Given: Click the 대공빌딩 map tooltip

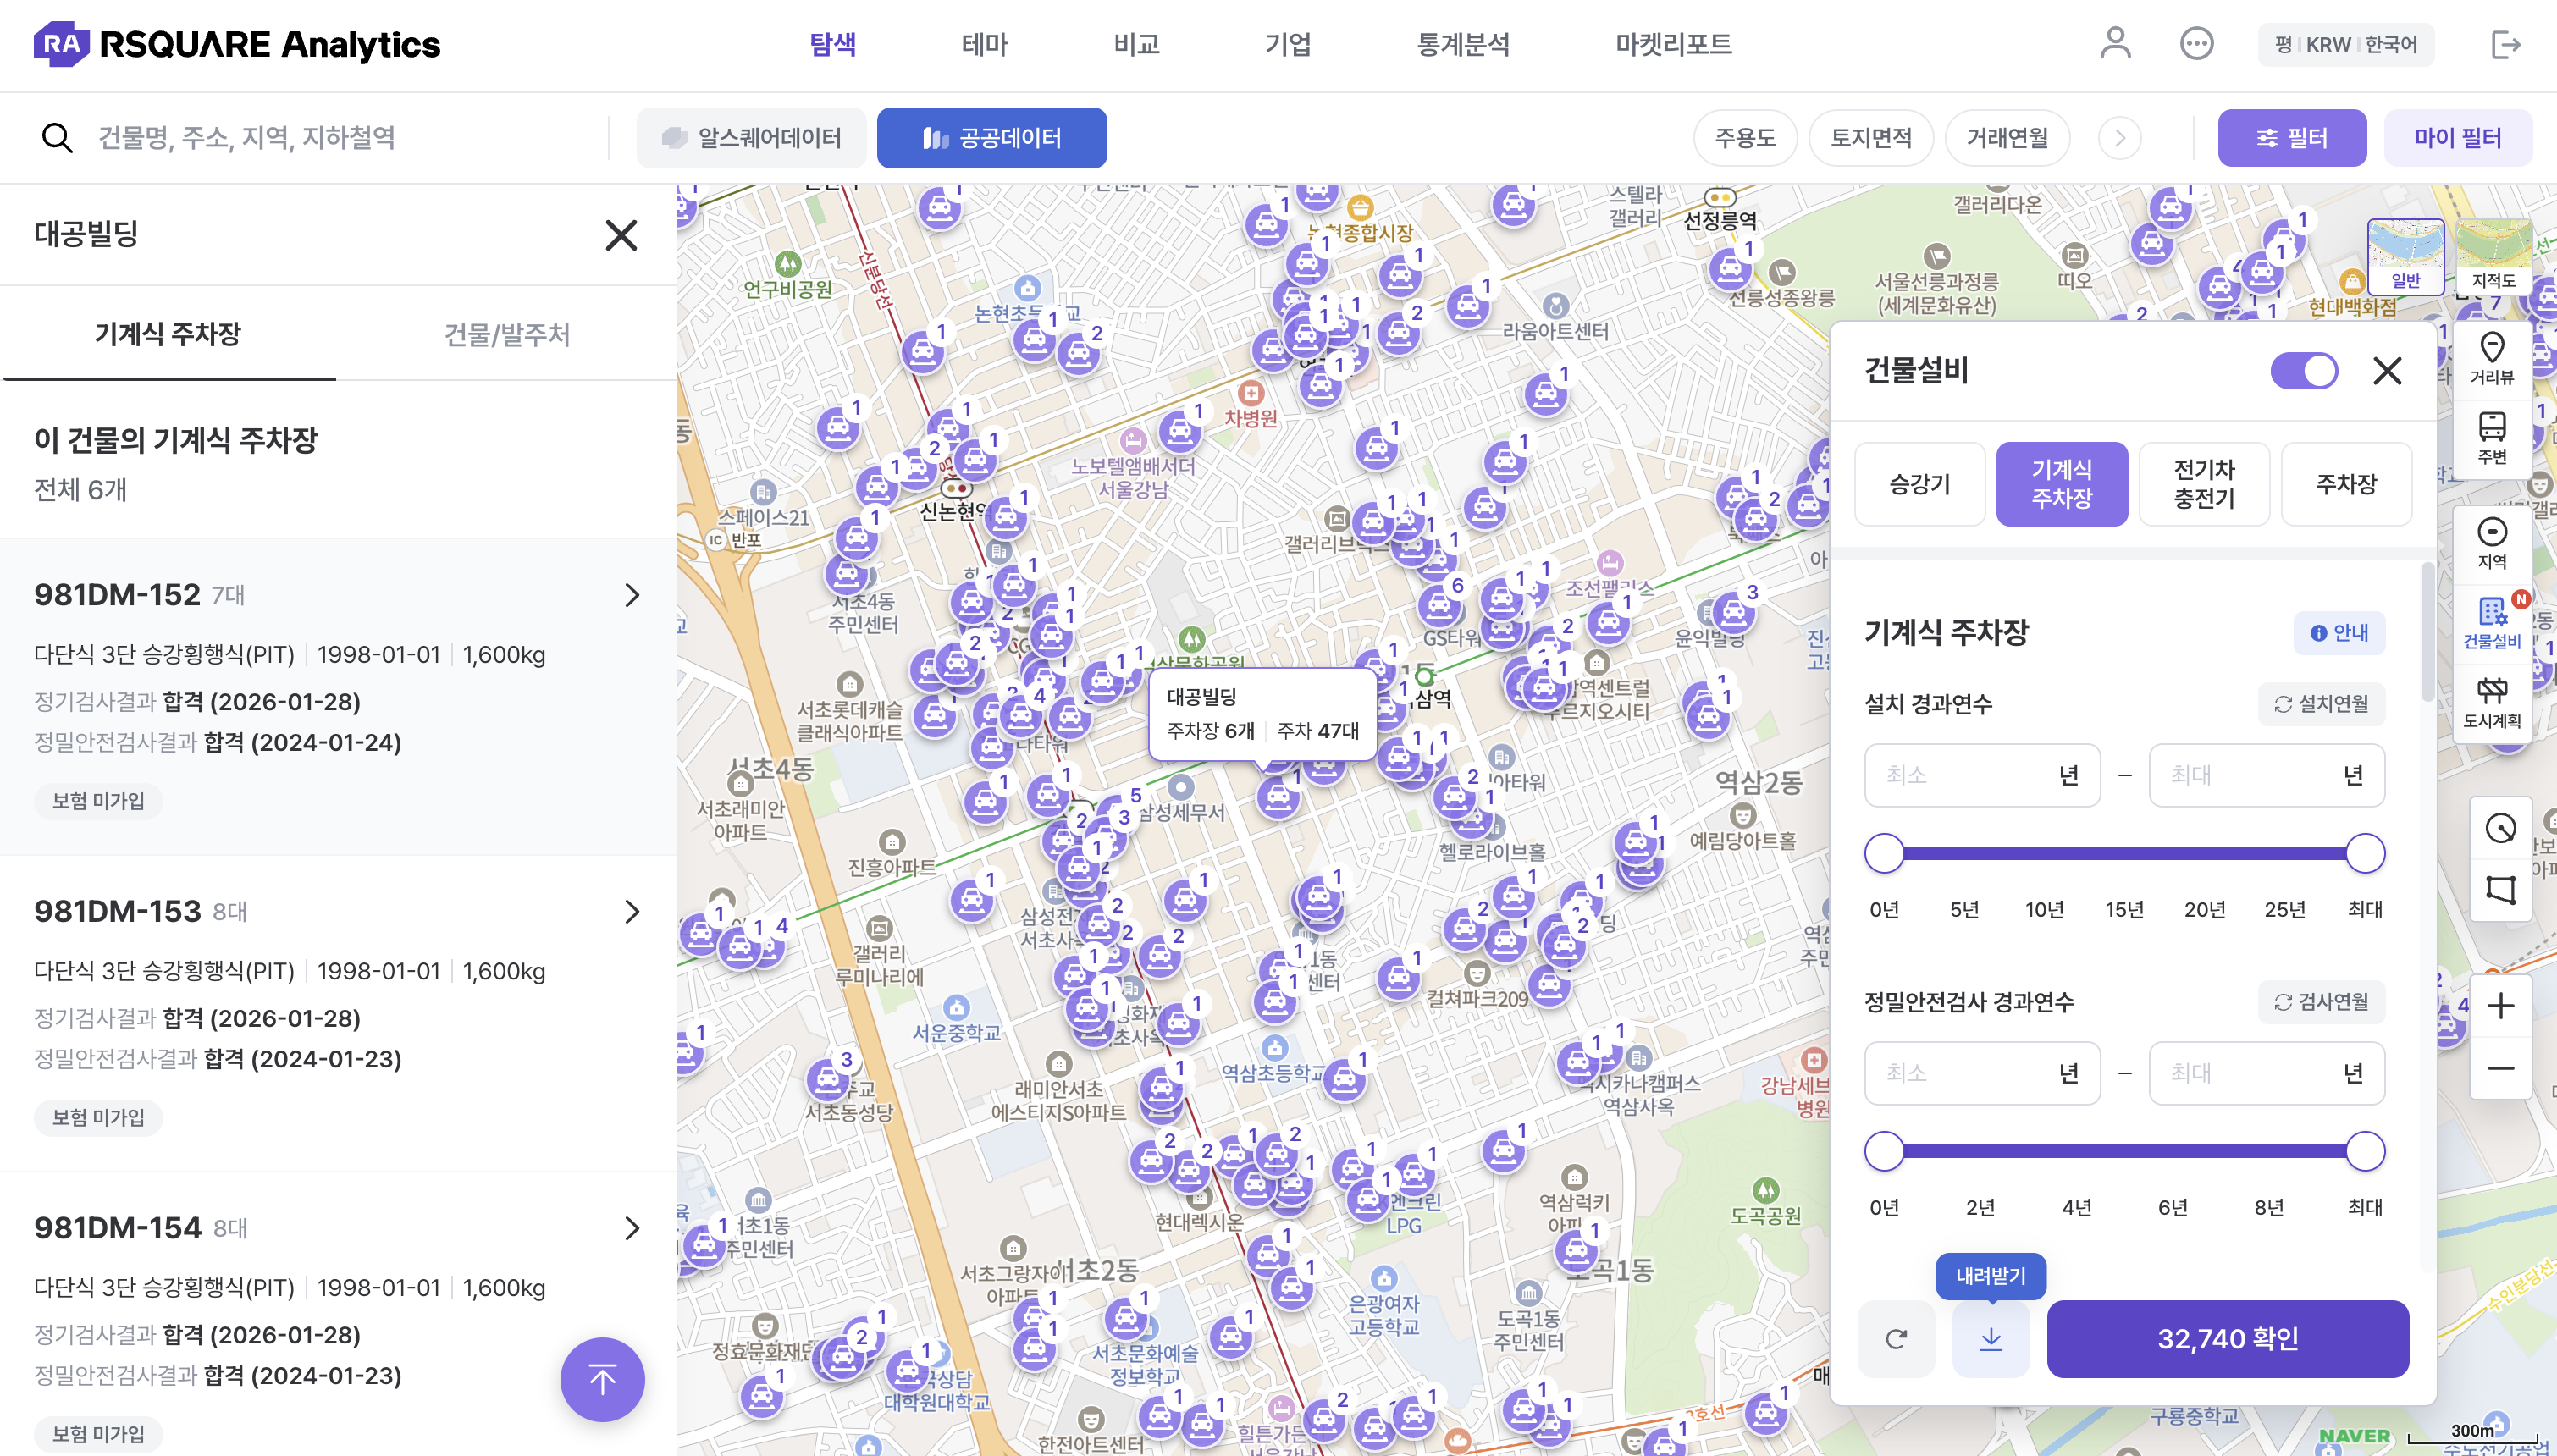Looking at the screenshot, I should click(x=1262, y=714).
